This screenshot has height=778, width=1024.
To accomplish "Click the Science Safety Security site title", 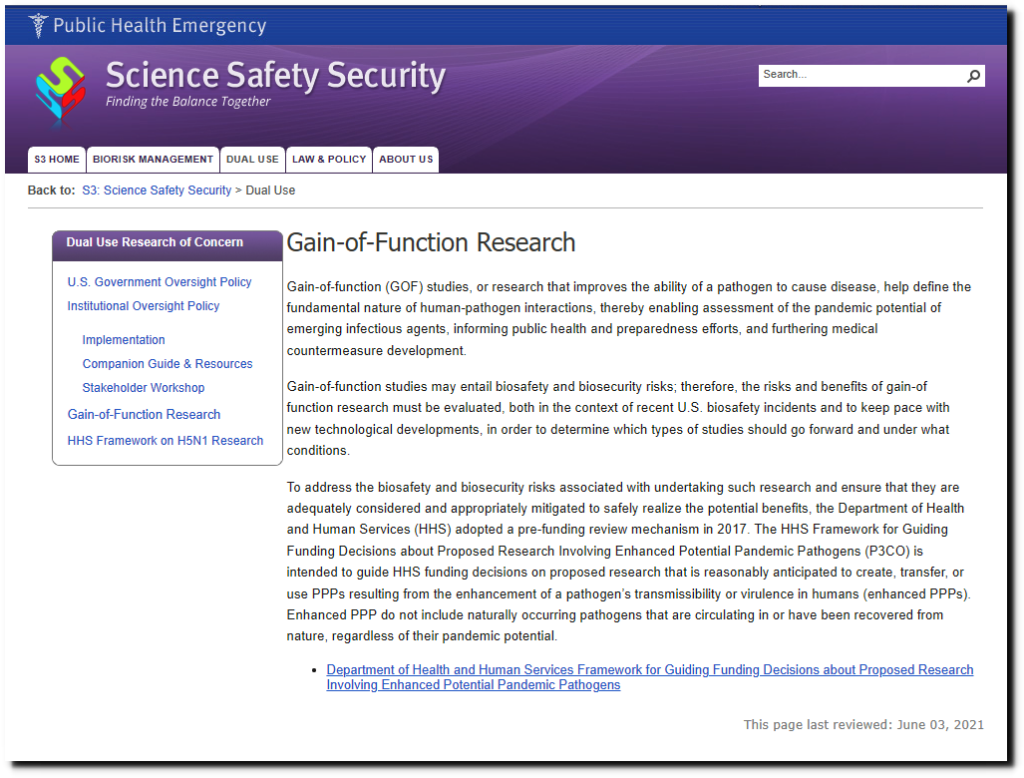I will point(276,75).
